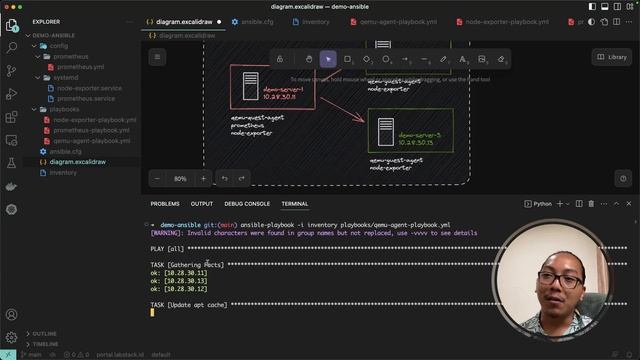
Task: Open the Run and Debug view
Action: (11, 94)
